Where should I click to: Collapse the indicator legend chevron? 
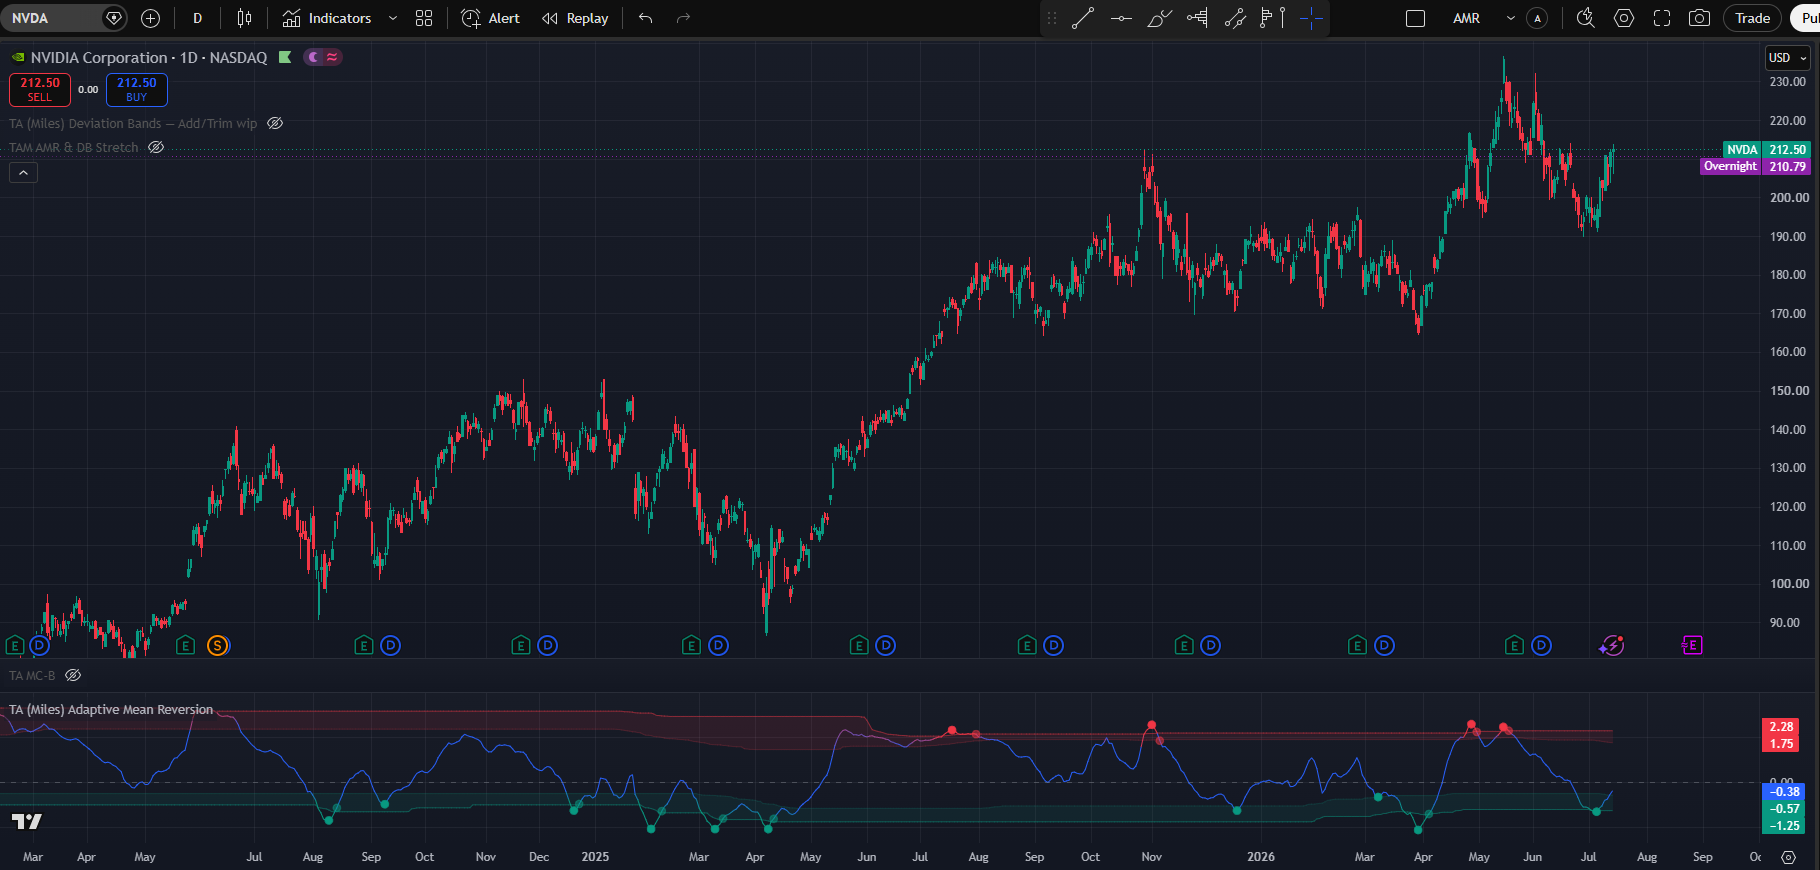pyautogui.click(x=23, y=172)
